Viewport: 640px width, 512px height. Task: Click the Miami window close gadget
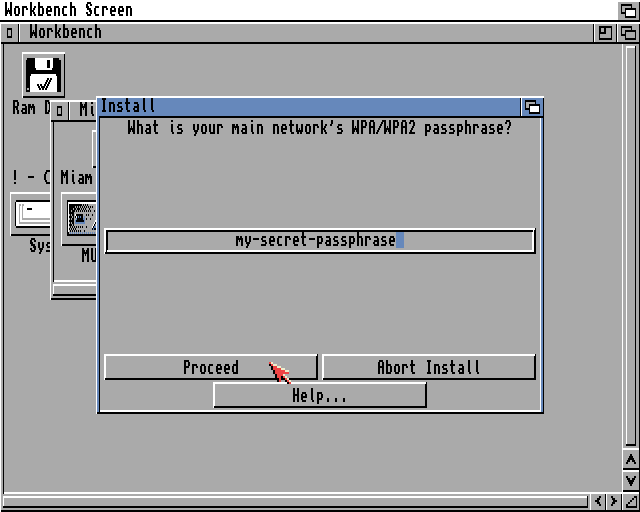[x=60, y=110]
